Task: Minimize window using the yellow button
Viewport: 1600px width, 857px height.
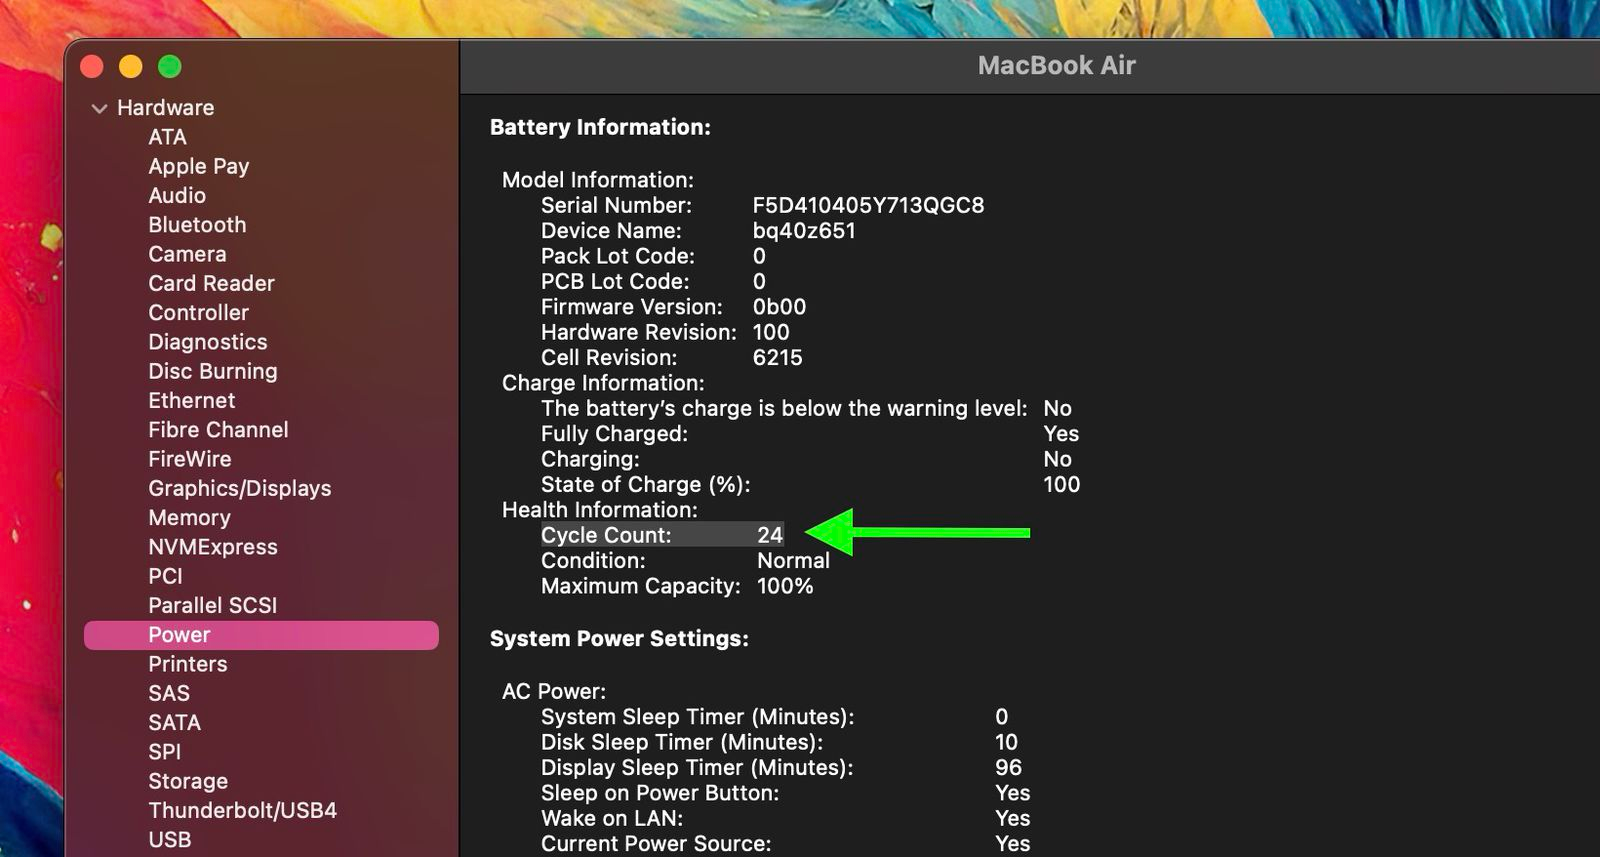Action: [x=131, y=66]
